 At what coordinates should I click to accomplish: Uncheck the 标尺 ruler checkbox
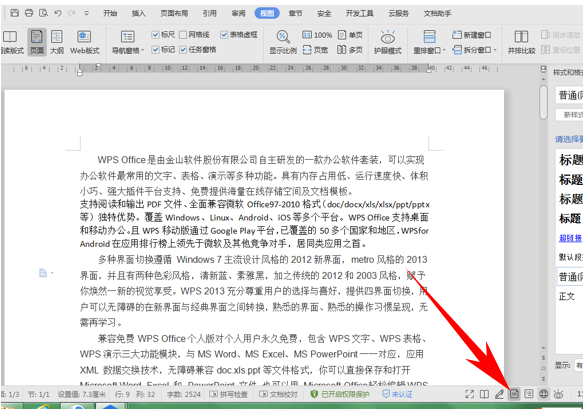pos(155,35)
